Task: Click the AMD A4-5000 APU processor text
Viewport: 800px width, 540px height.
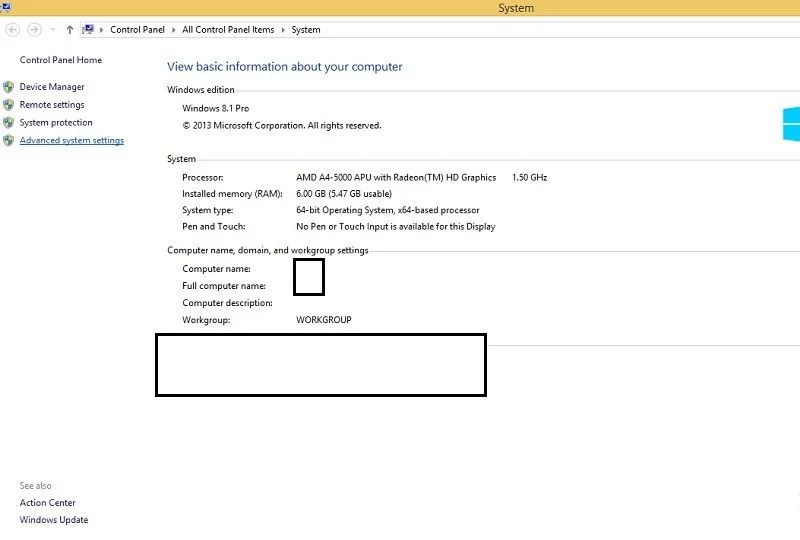Action: tap(396, 178)
